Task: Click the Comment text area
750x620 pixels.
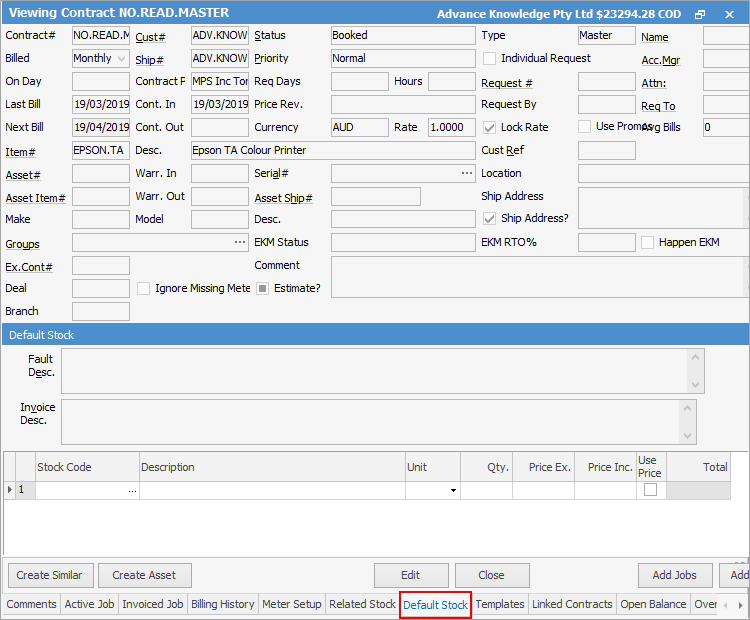Action: (x=538, y=277)
